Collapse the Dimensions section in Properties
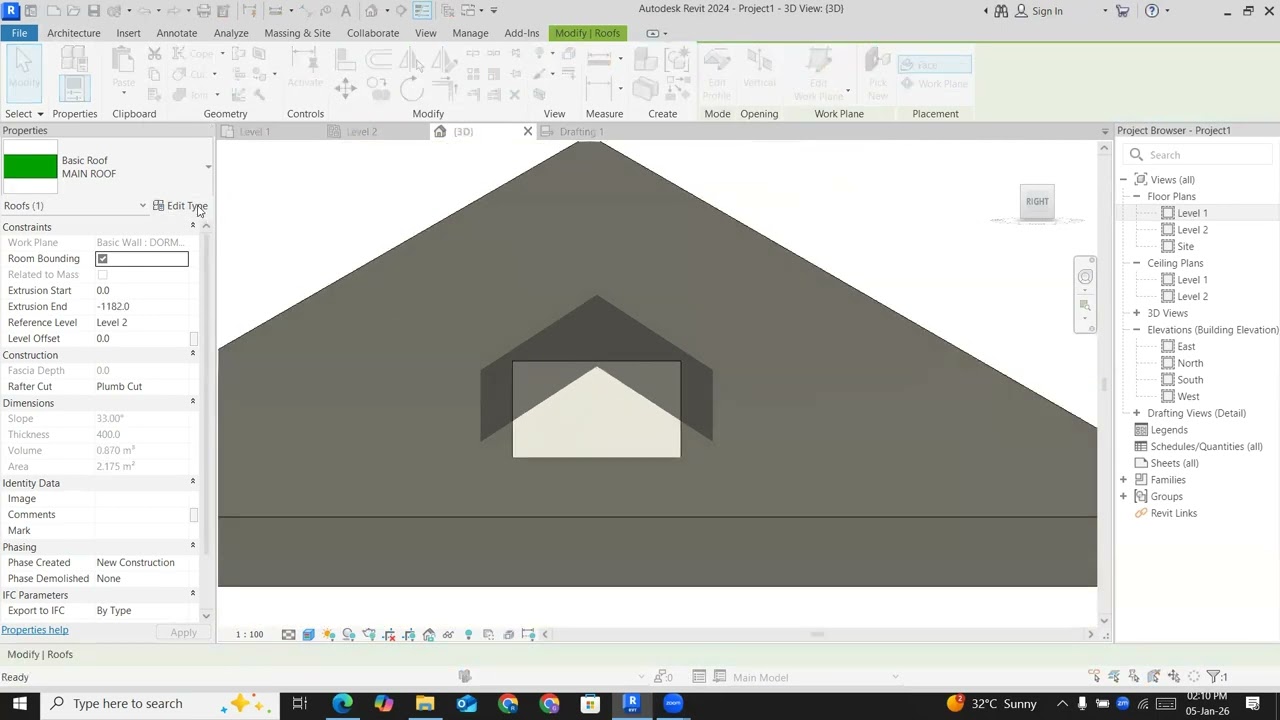This screenshot has height=720, width=1280. click(x=193, y=403)
